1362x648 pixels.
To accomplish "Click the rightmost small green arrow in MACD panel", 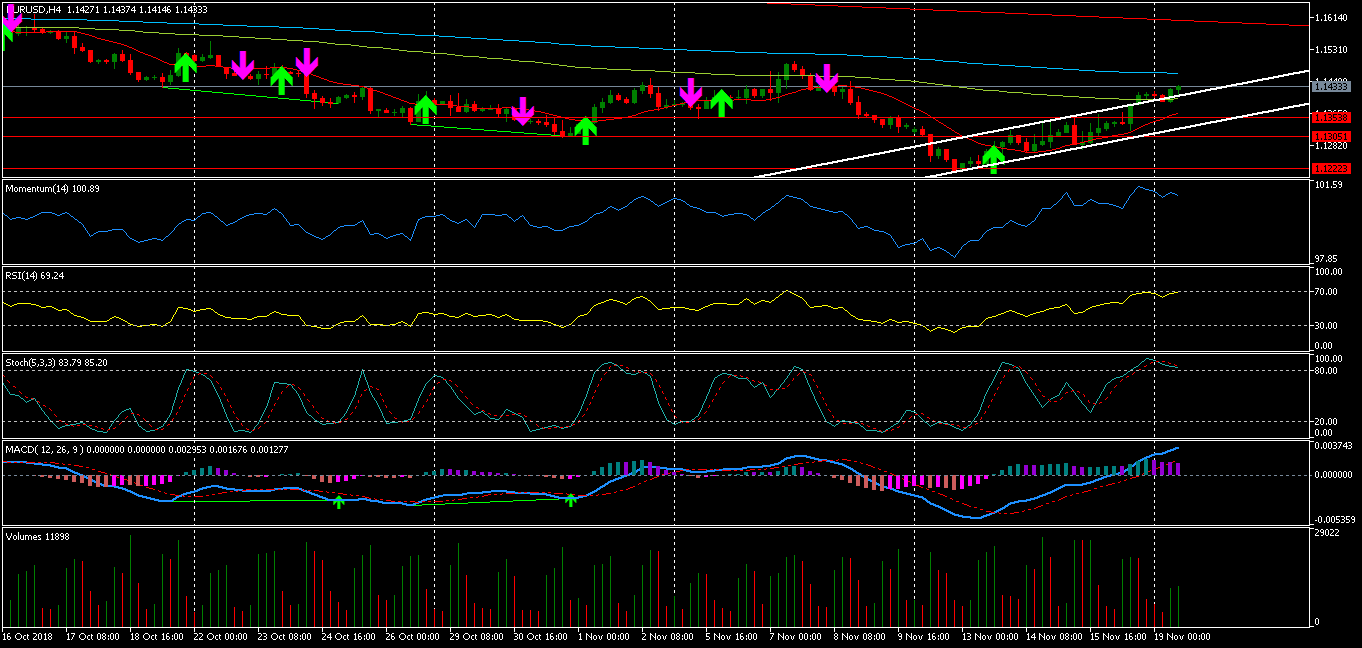I will coord(570,499).
